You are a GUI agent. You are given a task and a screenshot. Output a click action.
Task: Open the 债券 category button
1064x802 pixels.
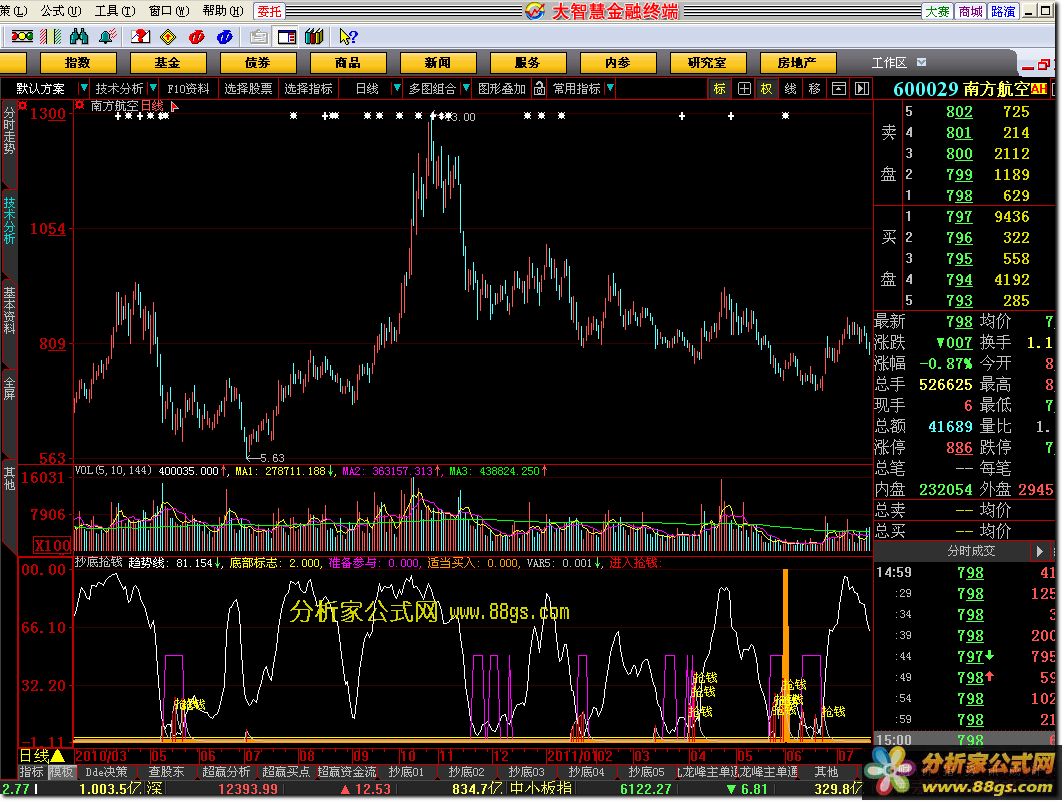tap(258, 62)
